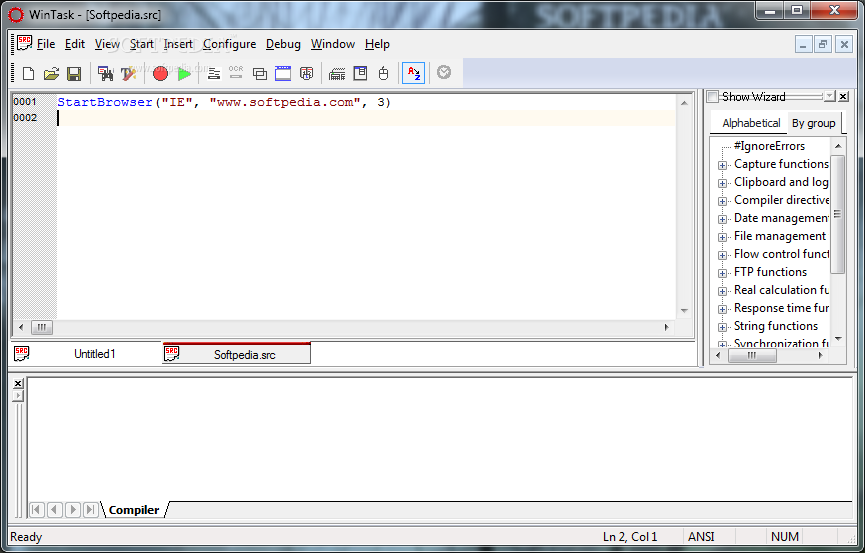Select the Compiler output tab
This screenshot has height=553, width=865.
pyautogui.click(x=134, y=510)
